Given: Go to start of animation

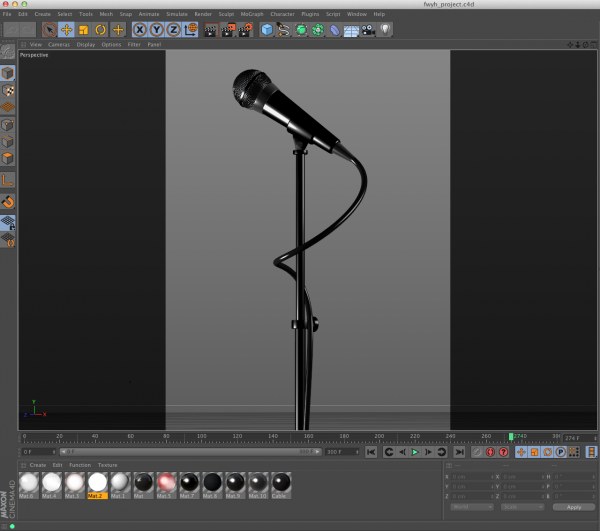Looking at the screenshot, I should tap(371, 452).
